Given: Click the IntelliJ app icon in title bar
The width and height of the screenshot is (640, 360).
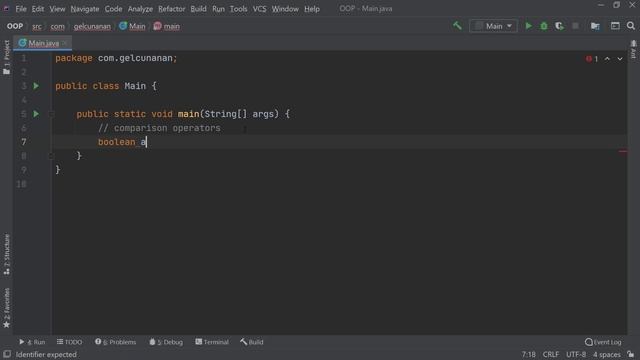Looking at the screenshot, I should [6, 8].
